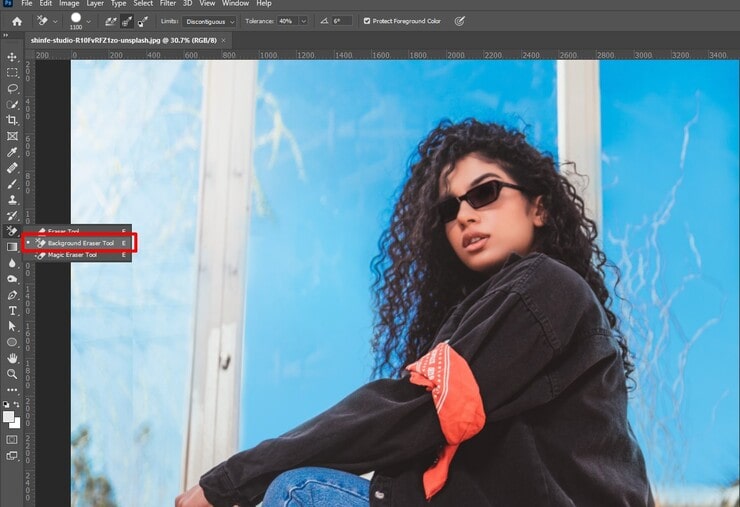Click the brush angle input field
Screen dimensions: 740x507
tap(342, 21)
